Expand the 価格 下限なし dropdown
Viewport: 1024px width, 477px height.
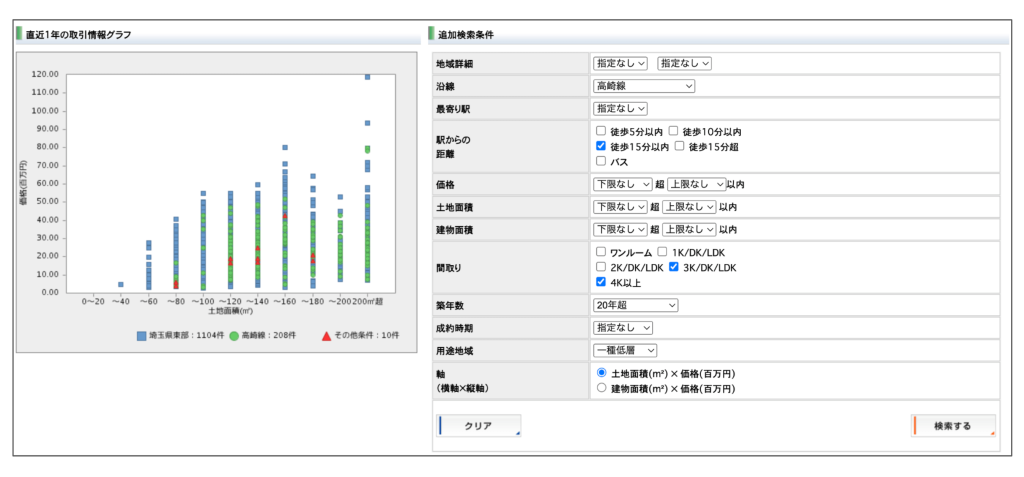click(x=620, y=184)
